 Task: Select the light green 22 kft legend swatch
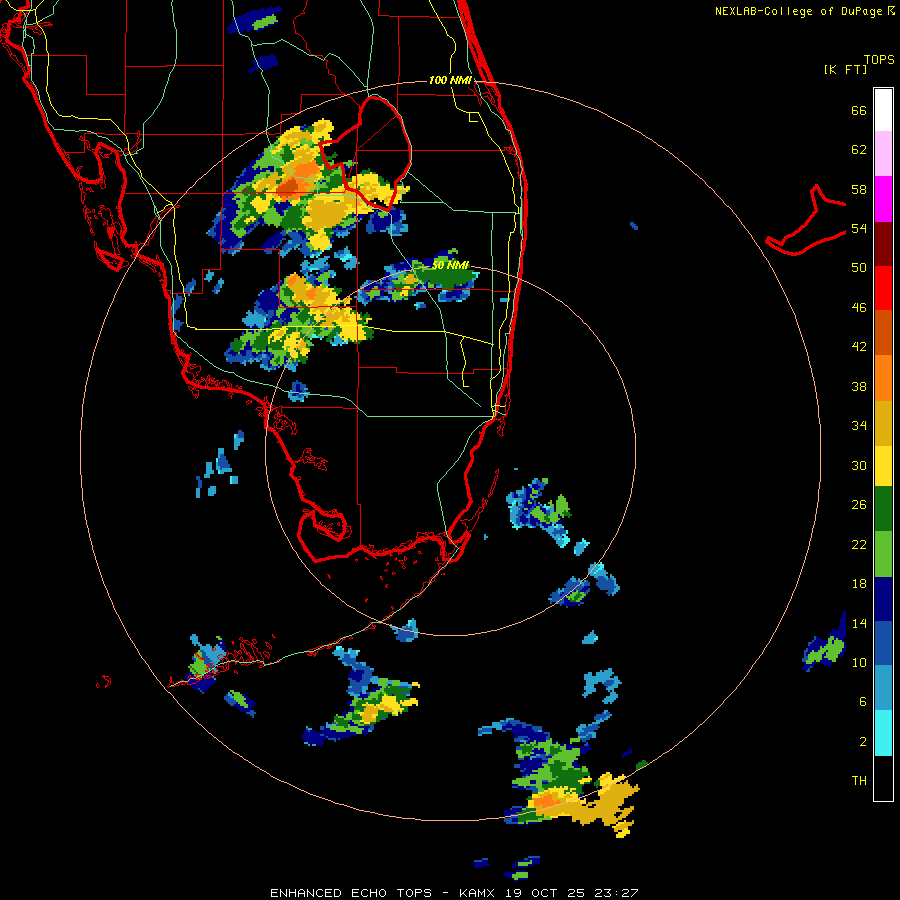pos(883,554)
